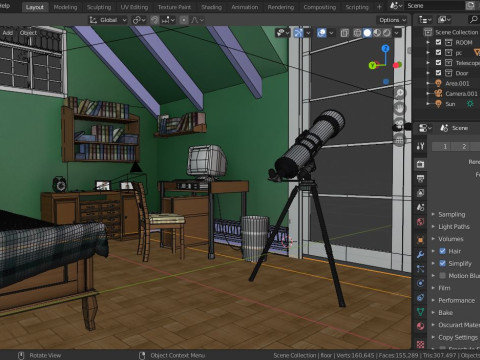
Task: Open the gizmo options dropdown arrow
Action: click(x=308, y=33)
